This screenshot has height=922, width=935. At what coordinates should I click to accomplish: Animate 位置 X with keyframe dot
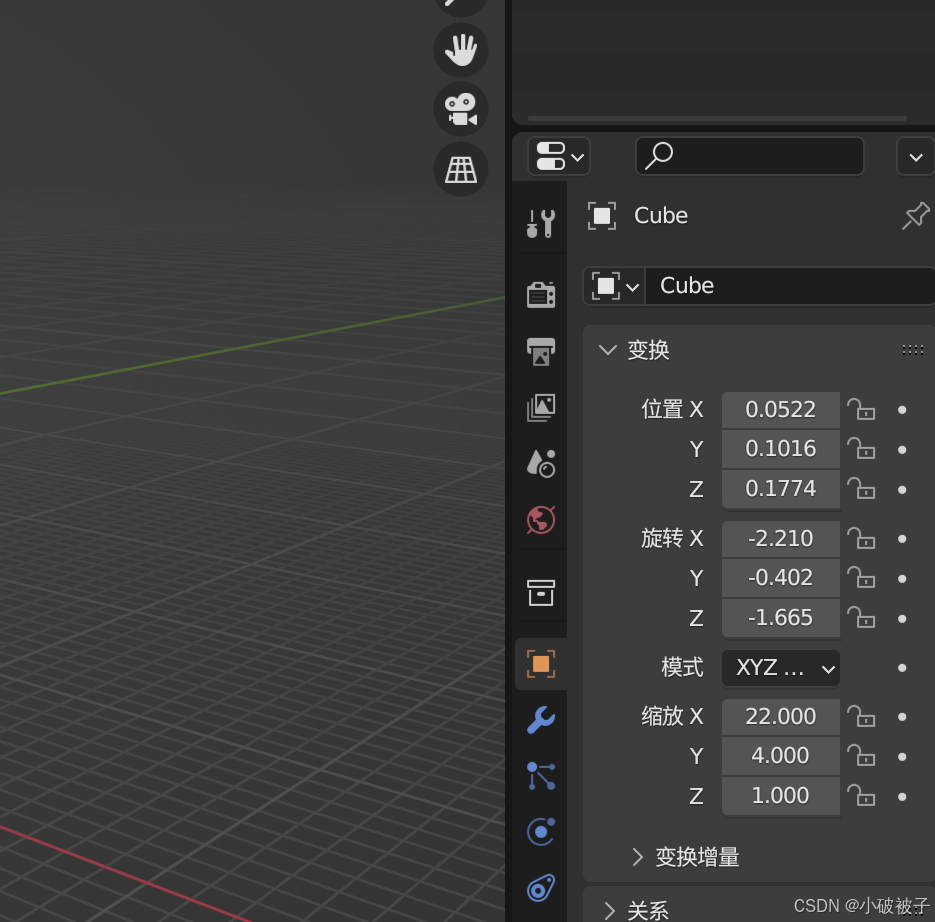[x=902, y=410]
